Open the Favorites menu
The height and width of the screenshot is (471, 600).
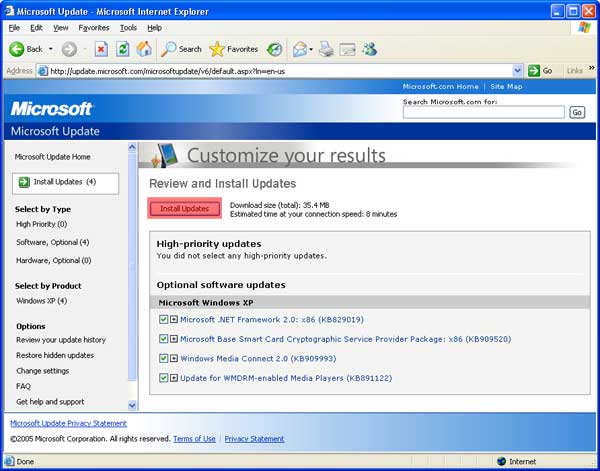94,28
